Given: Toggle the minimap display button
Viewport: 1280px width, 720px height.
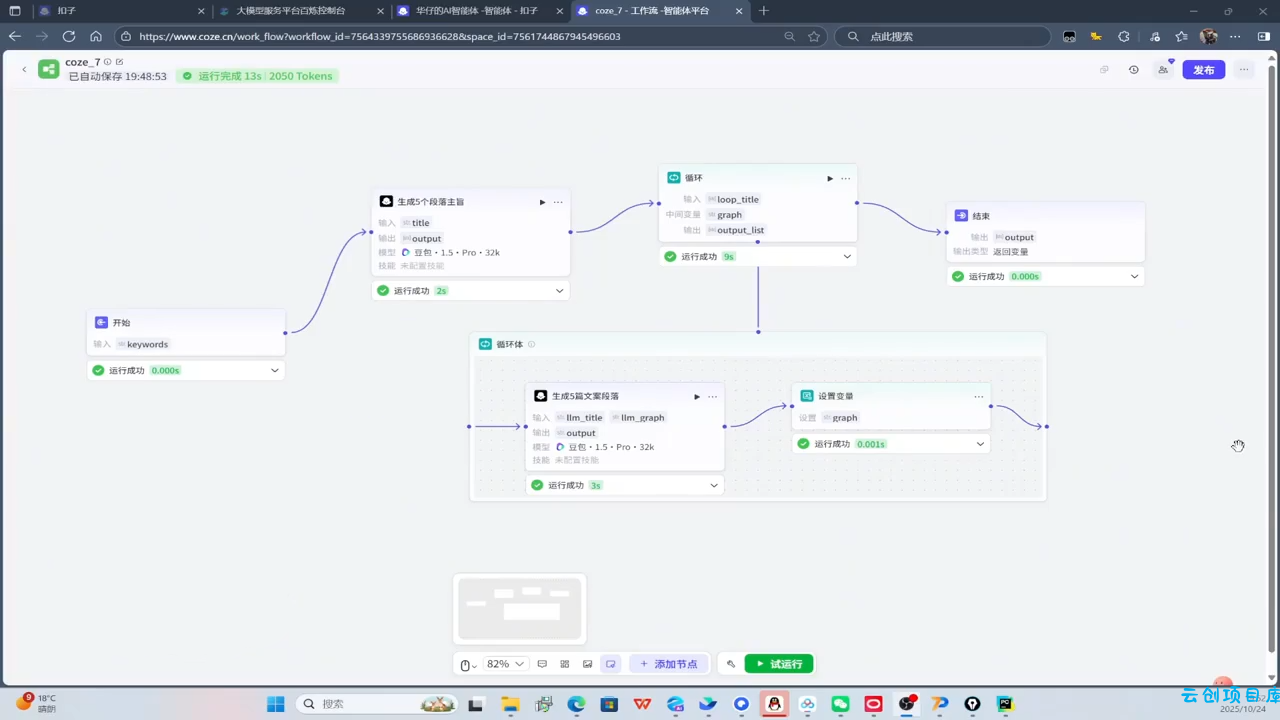Looking at the screenshot, I should click(610, 664).
